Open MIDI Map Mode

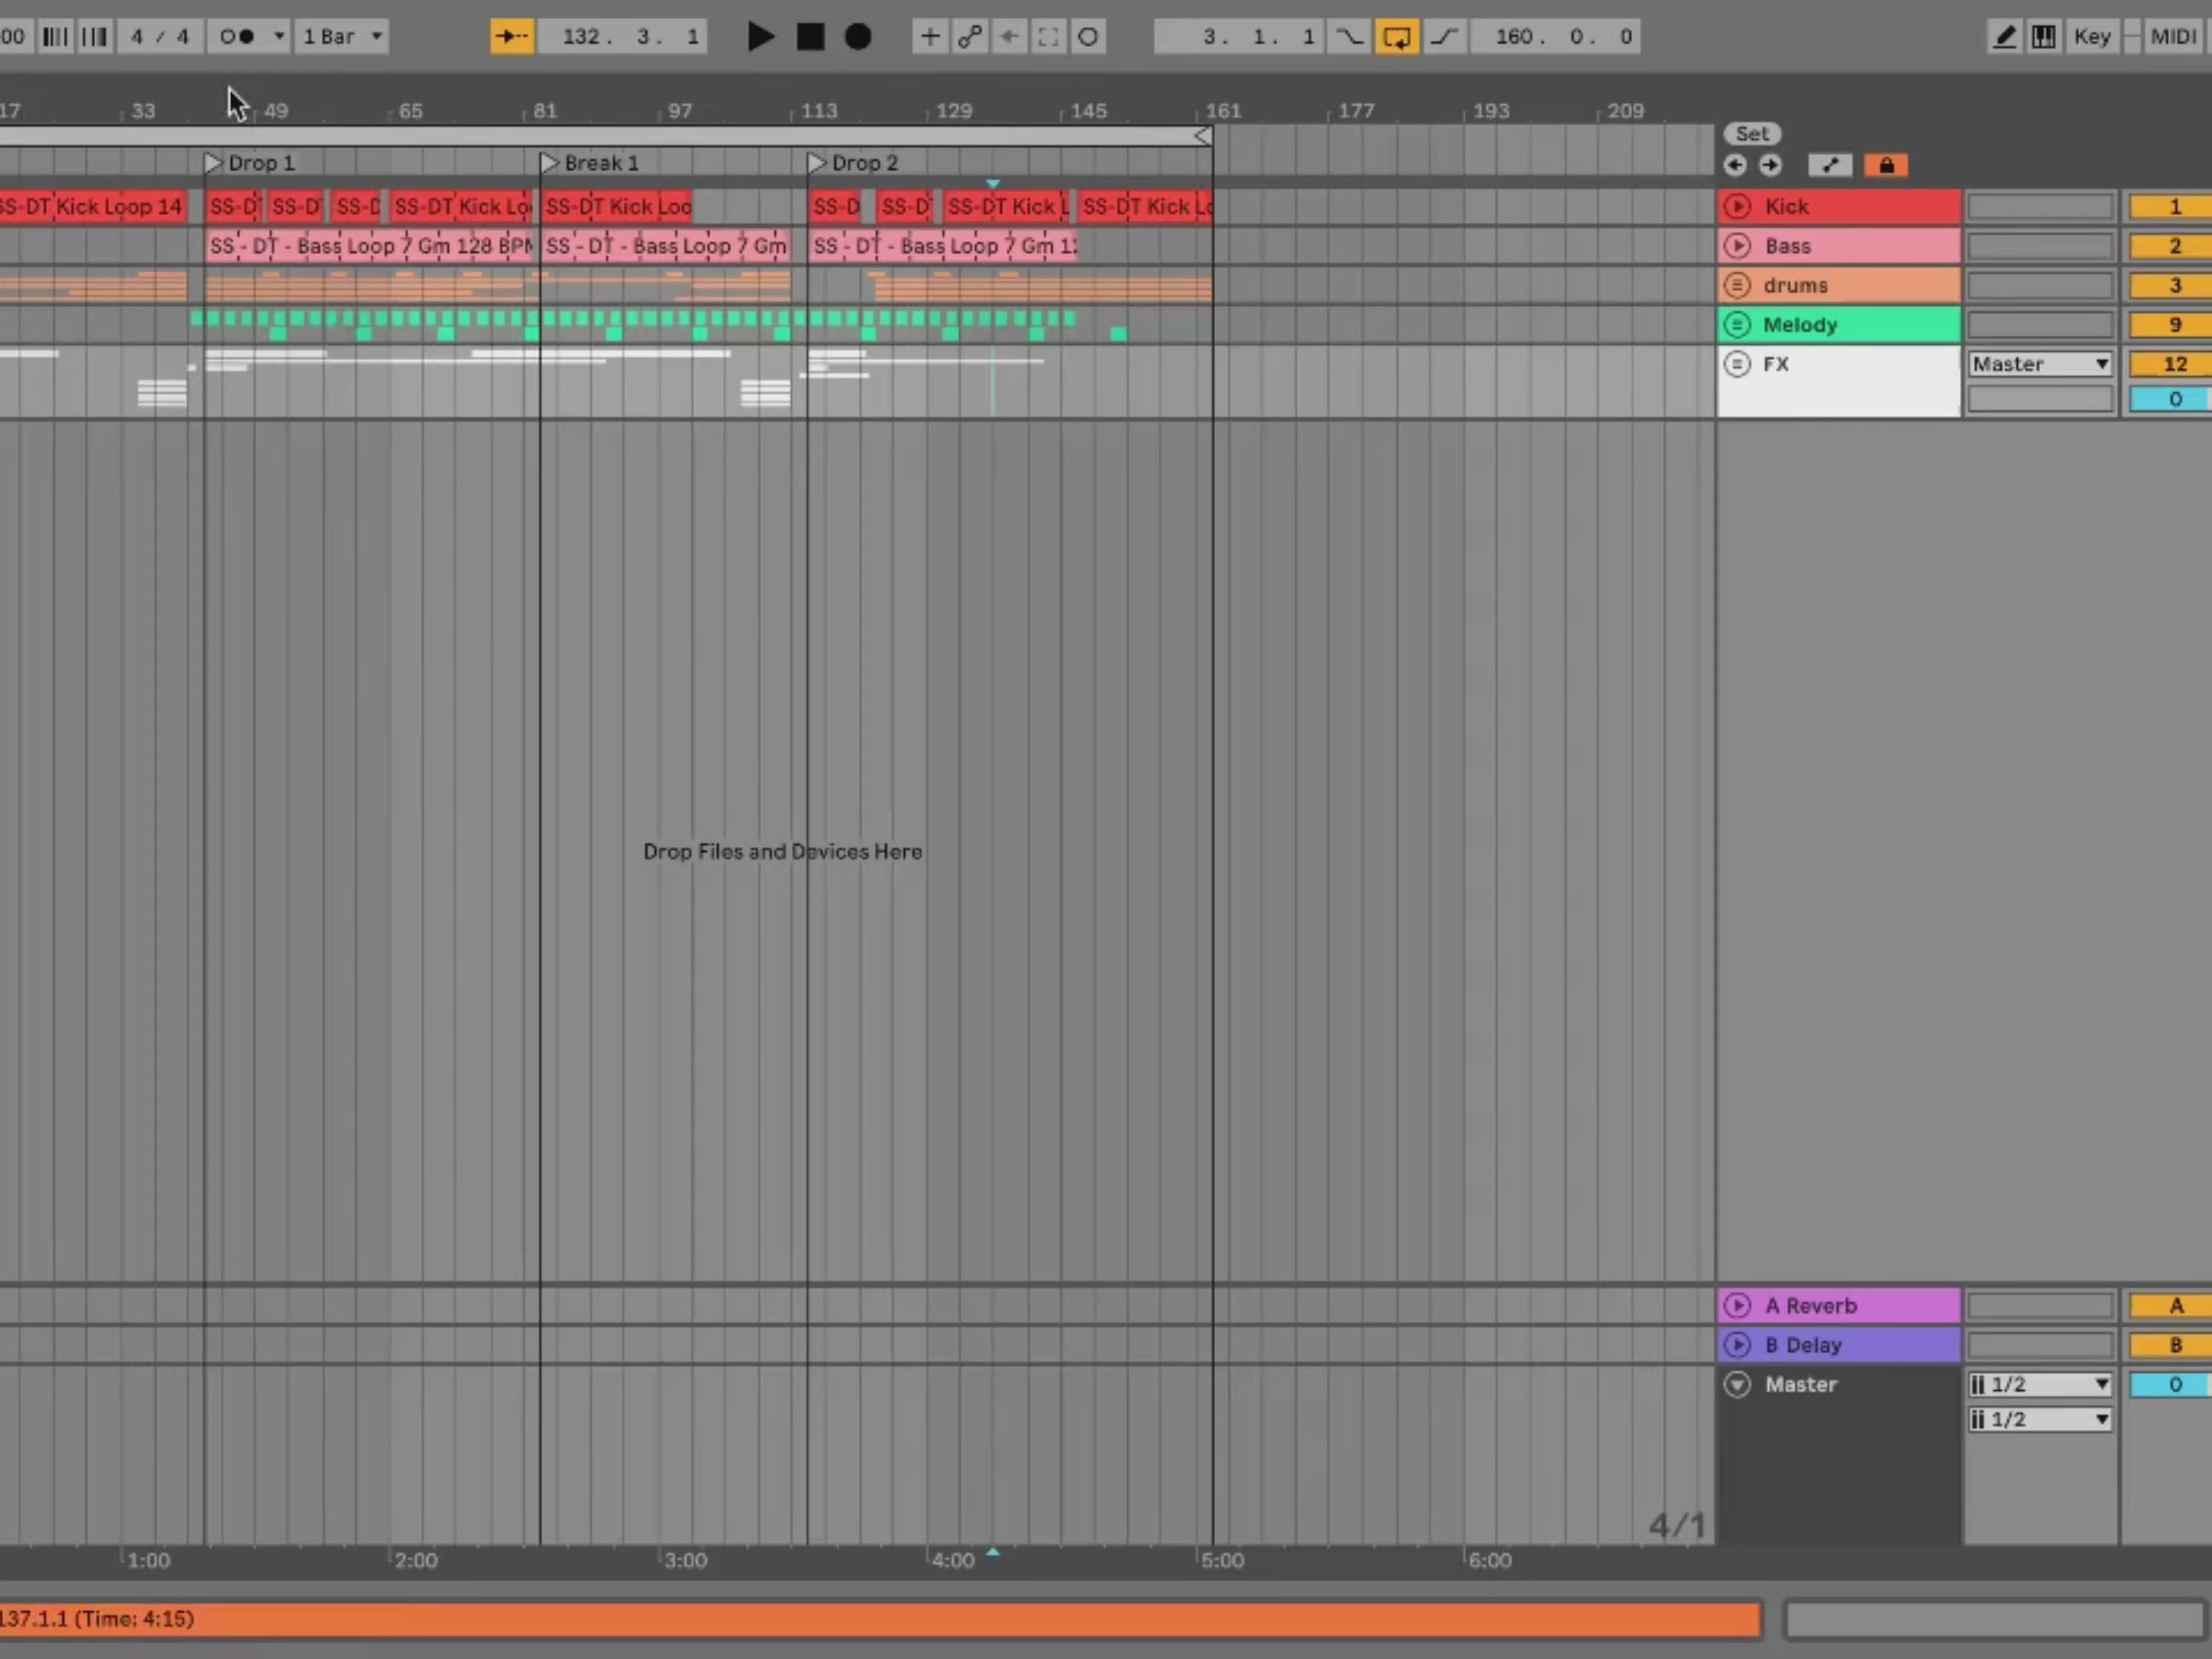click(2173, 37)
